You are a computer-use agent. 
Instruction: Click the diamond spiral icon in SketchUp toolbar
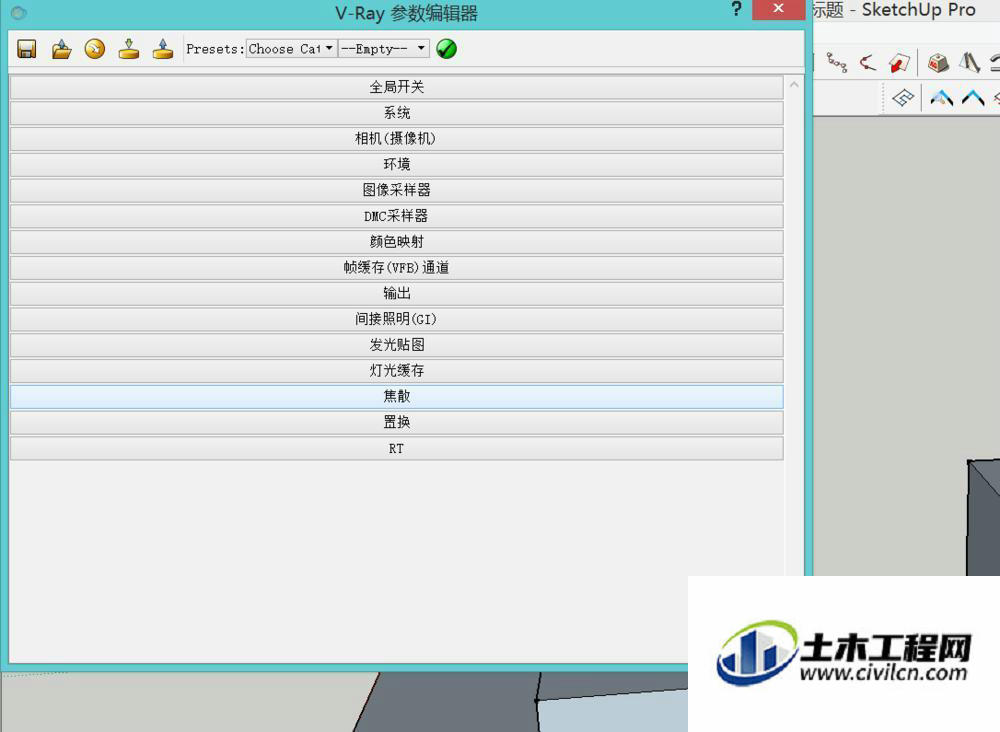(x=903, y=98)
